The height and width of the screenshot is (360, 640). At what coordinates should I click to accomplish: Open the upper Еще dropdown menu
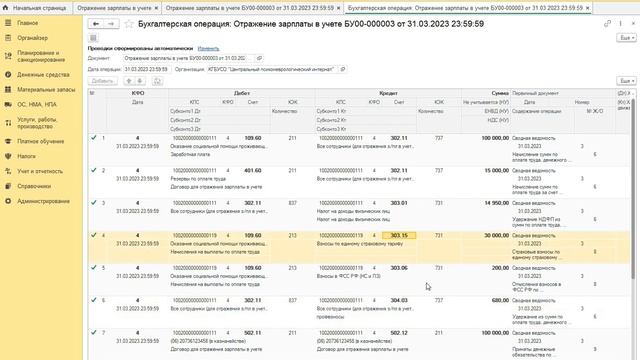(626, 38)
